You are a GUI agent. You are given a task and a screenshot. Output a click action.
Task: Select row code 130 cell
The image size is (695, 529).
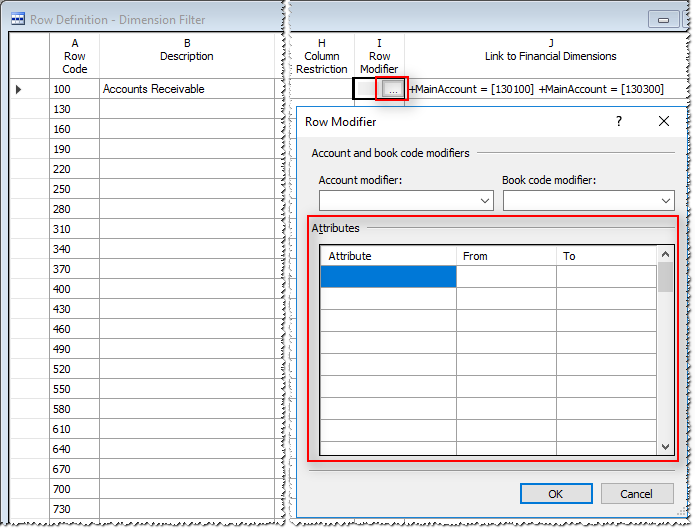pyautogui.click(x=75, y=109)
